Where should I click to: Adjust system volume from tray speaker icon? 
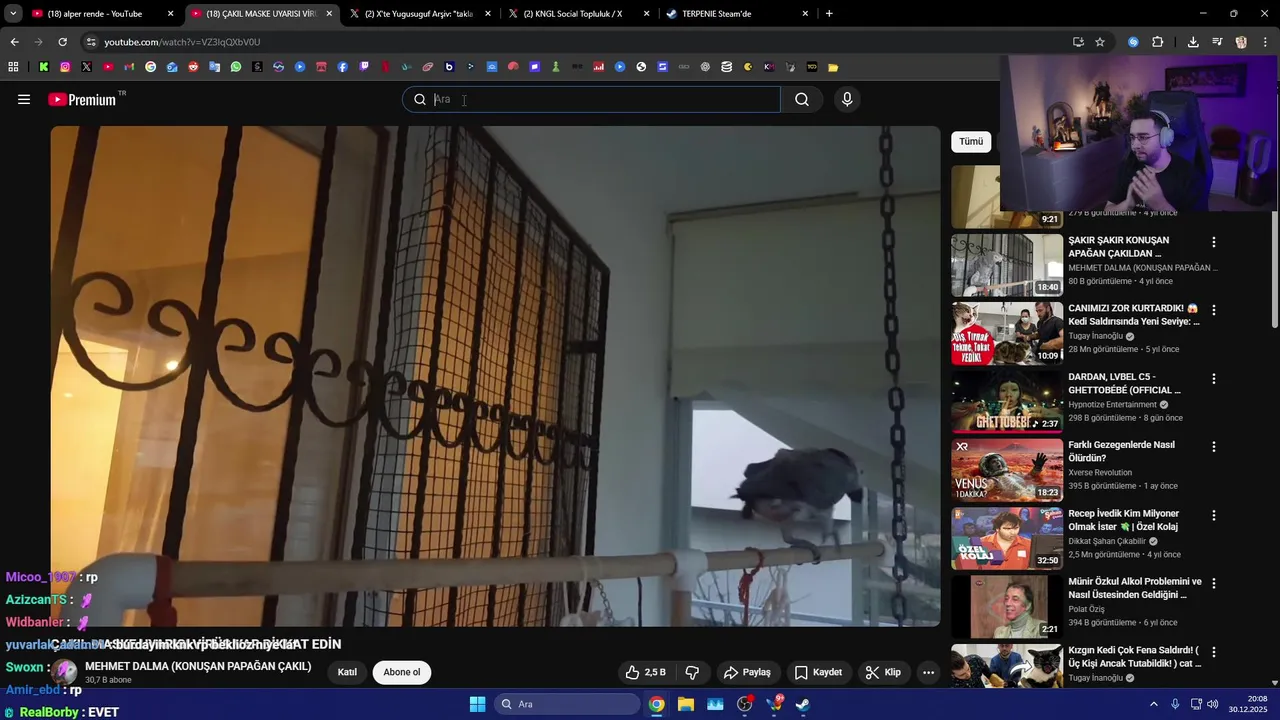(1213, 704)
